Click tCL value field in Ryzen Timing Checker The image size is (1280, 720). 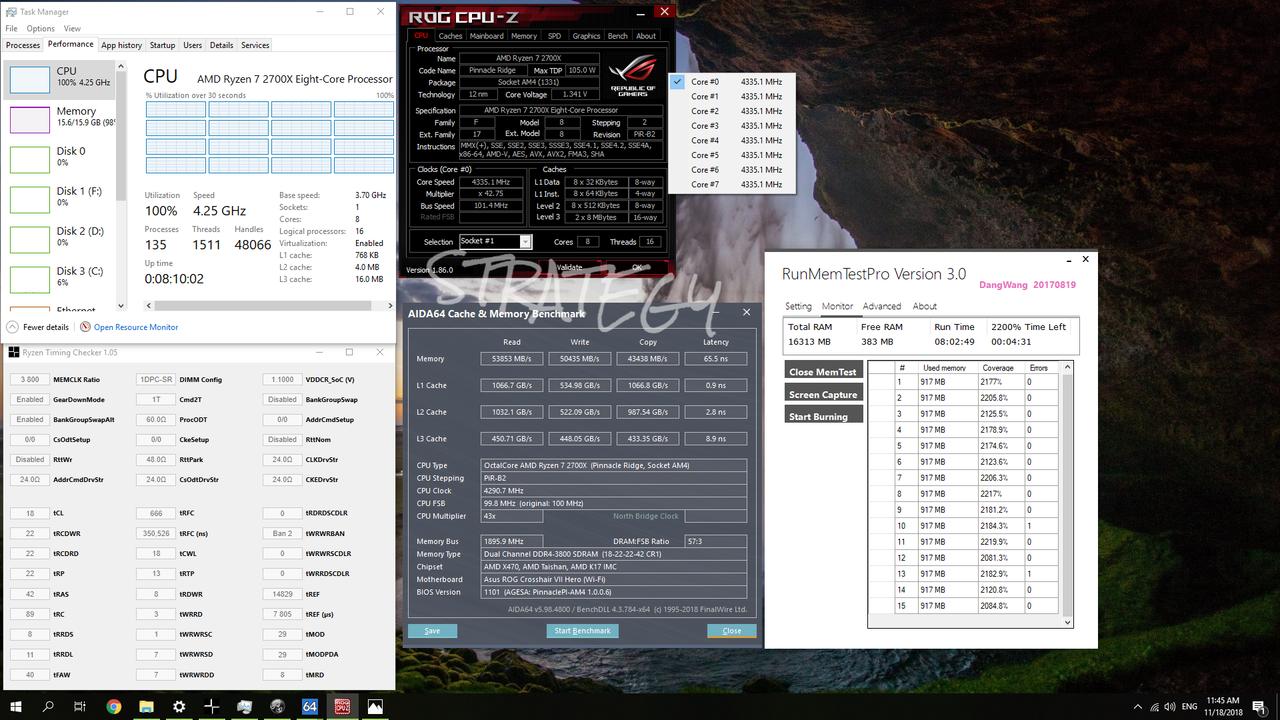(x=30, y=513)
